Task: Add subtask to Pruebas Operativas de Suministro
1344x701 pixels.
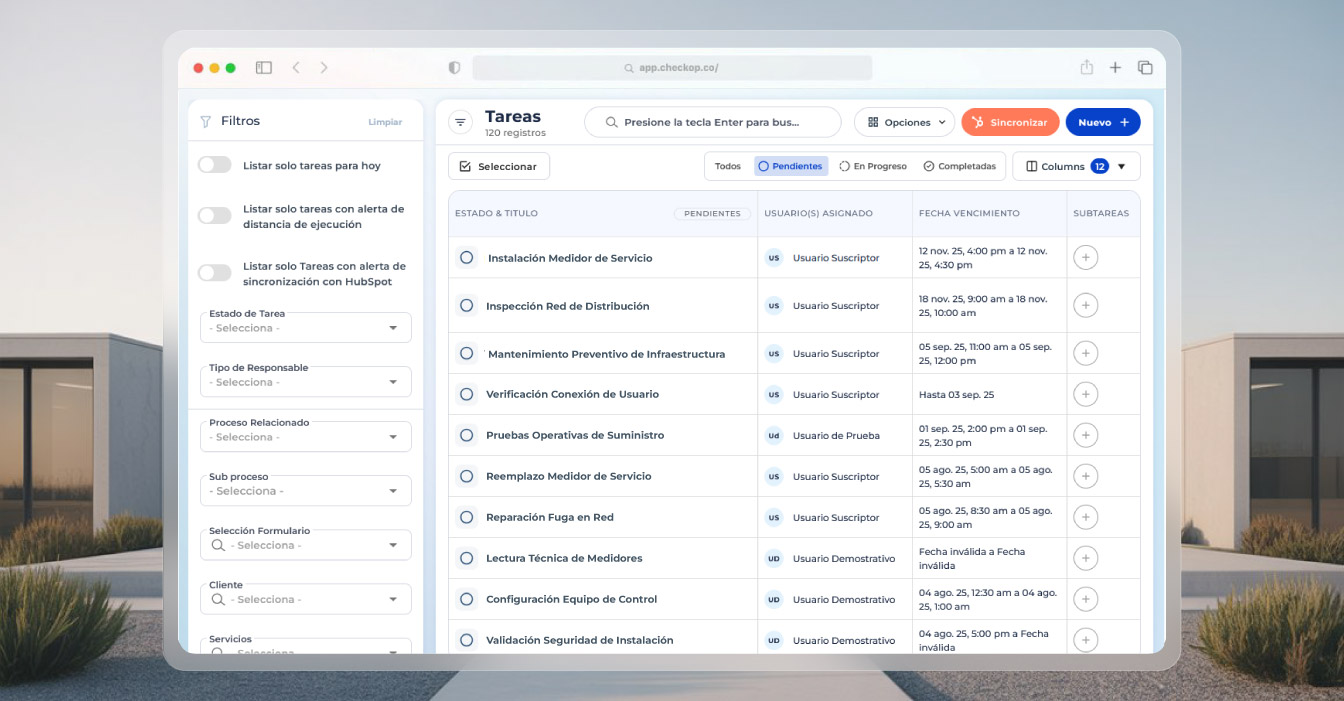Action: click(1085, 435)
